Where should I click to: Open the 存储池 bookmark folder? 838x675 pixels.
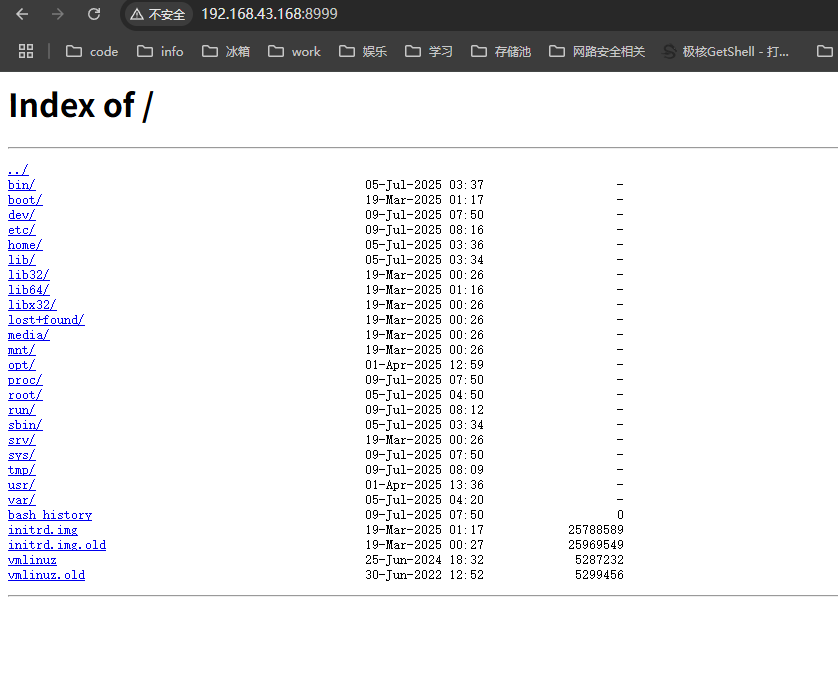(500, 51)
